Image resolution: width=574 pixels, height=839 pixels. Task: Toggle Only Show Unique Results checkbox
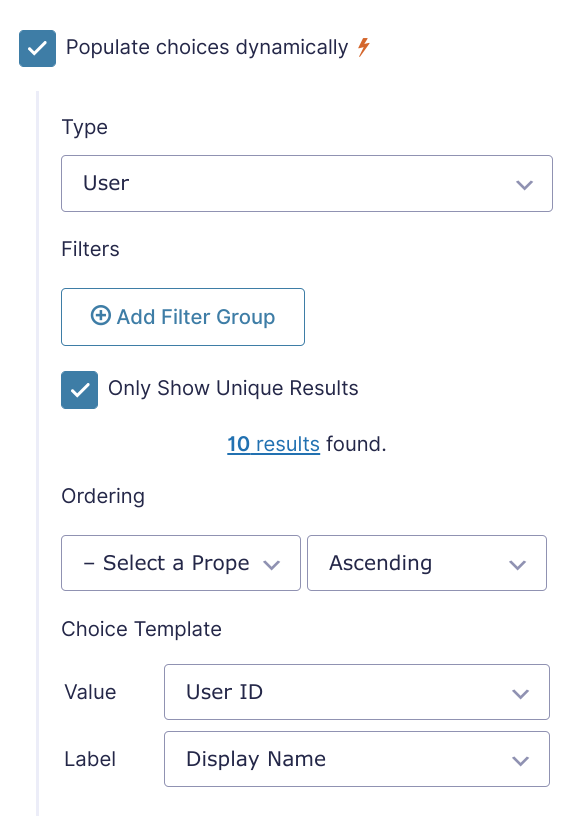coord(80,390)
